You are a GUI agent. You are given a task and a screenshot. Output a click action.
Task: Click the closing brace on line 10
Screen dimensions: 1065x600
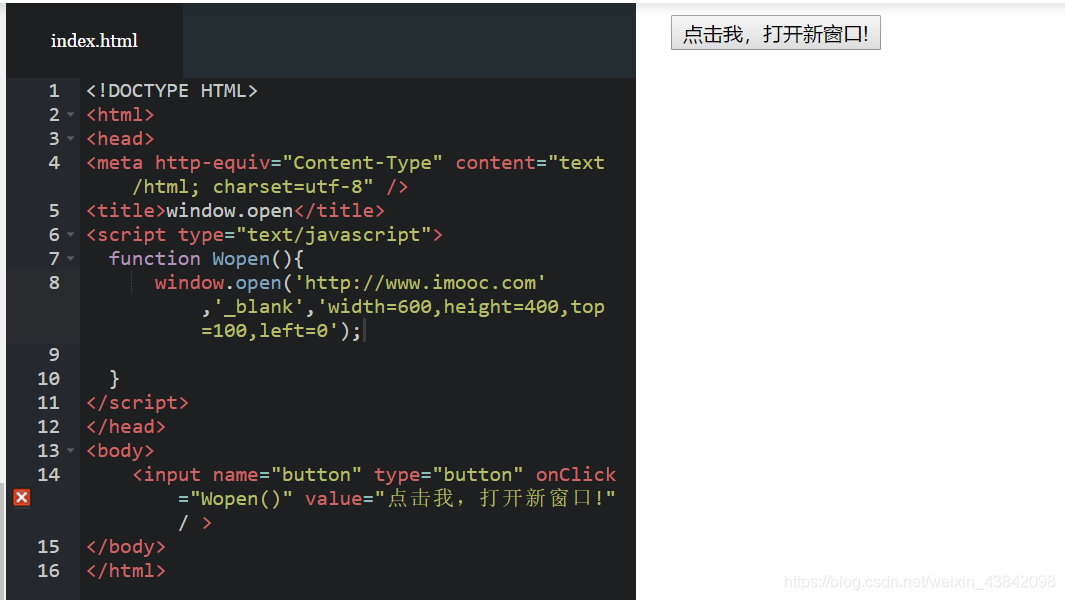[114, 378]
